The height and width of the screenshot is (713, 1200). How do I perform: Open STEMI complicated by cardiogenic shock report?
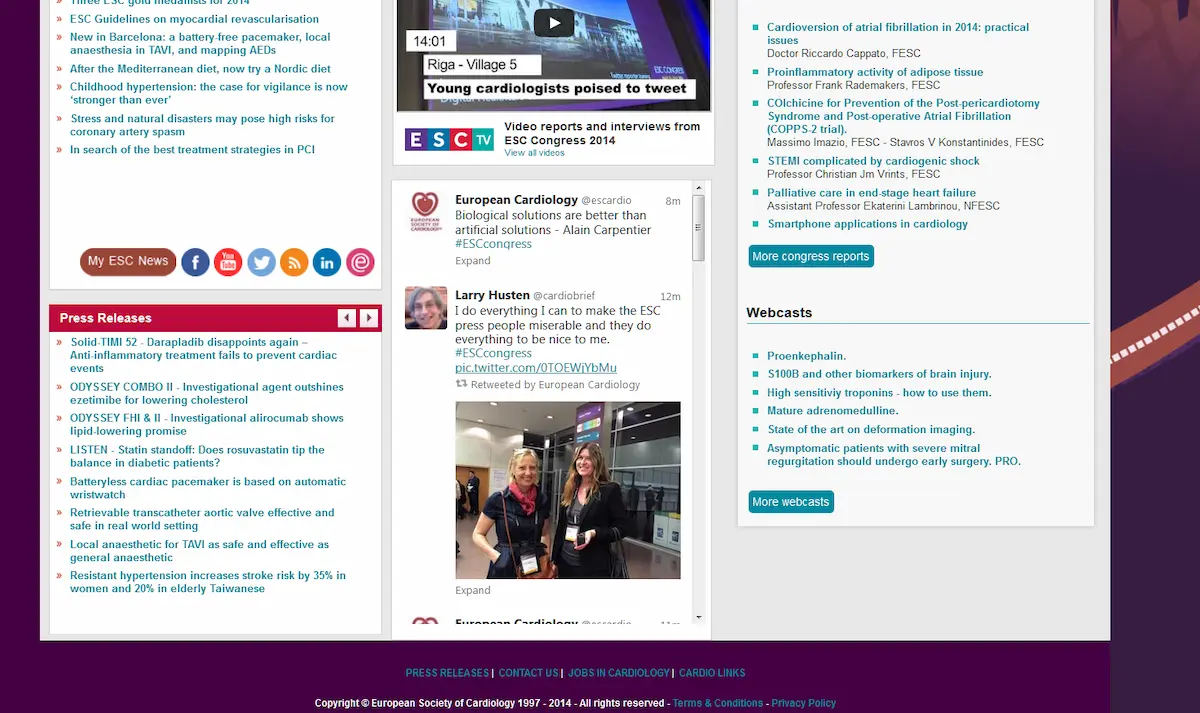(873, 161)
